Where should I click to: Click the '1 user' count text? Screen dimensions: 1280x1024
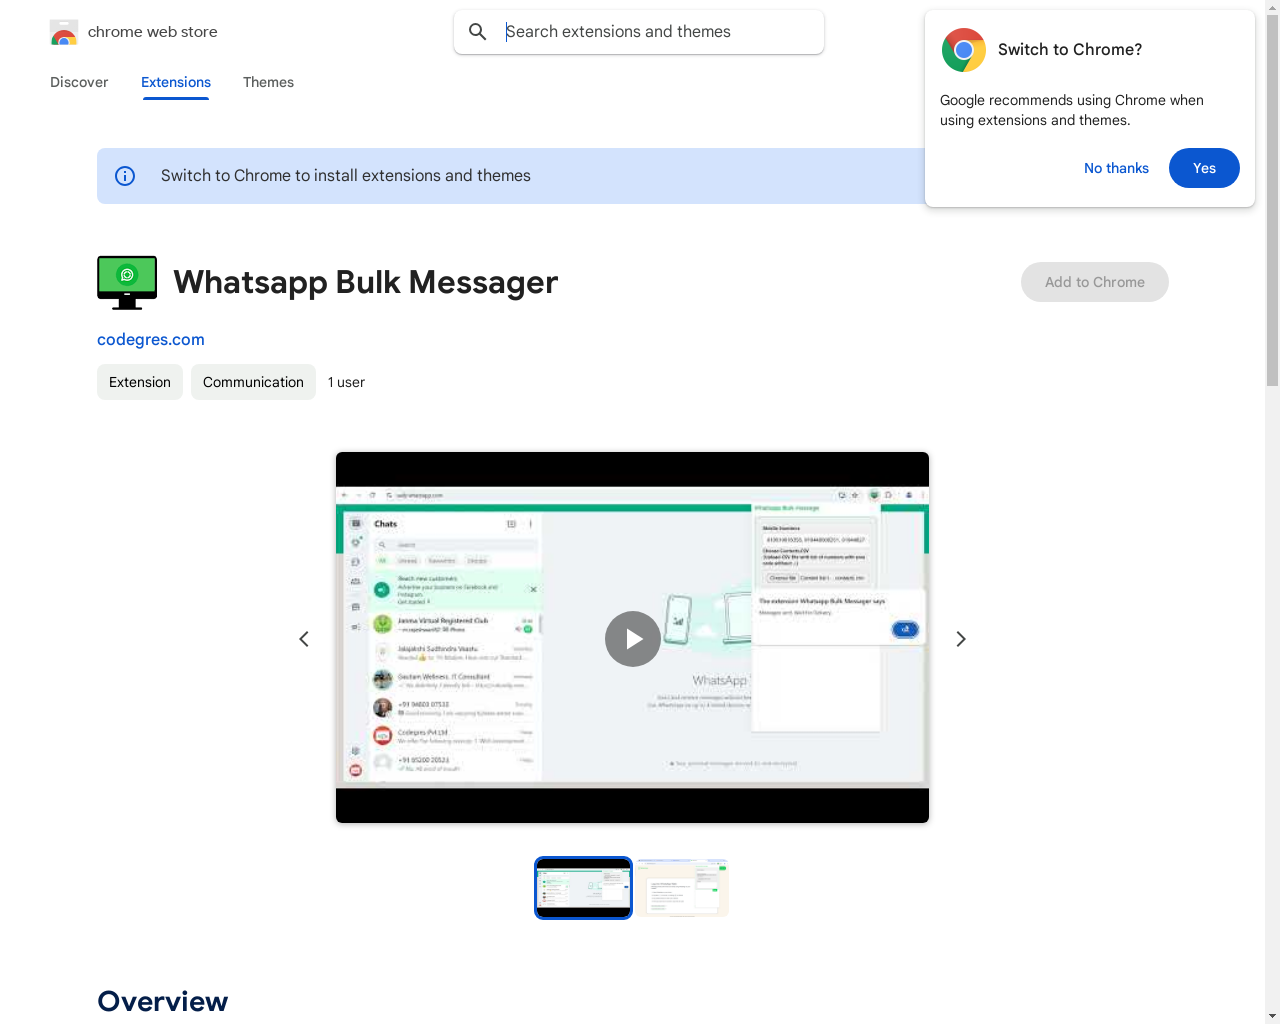(346, 382)
